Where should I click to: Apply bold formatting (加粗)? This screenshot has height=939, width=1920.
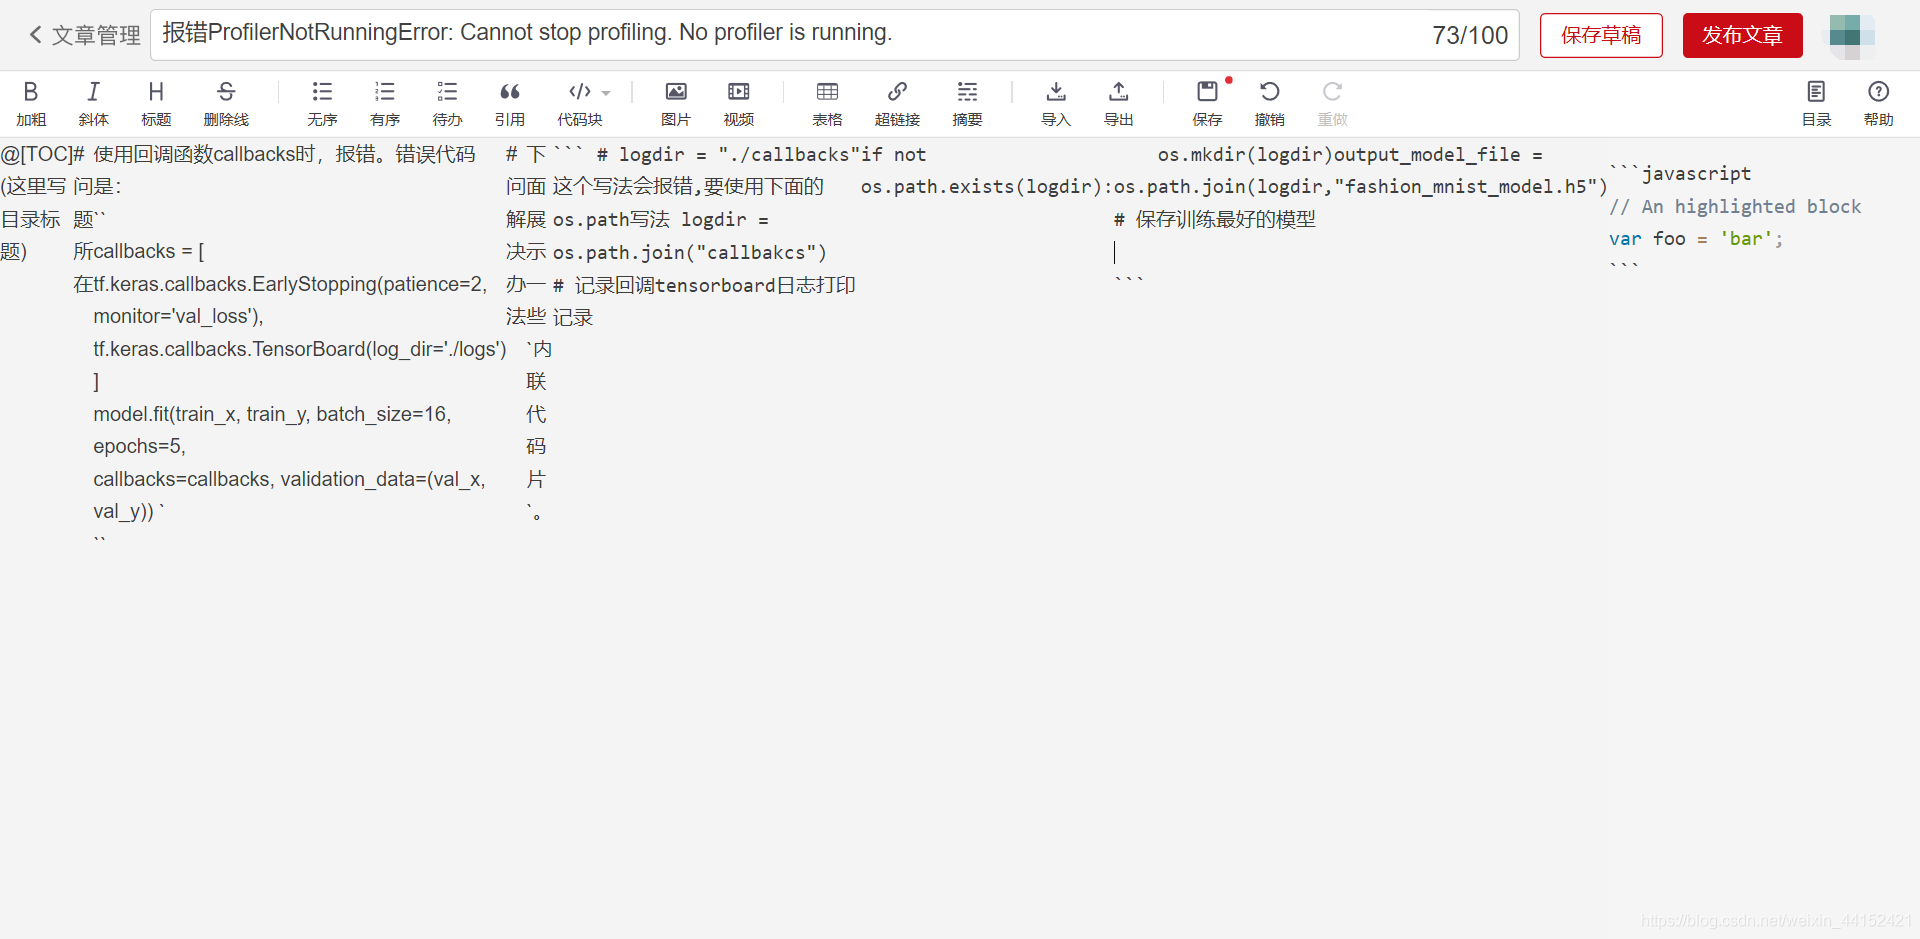click(31, 104)
